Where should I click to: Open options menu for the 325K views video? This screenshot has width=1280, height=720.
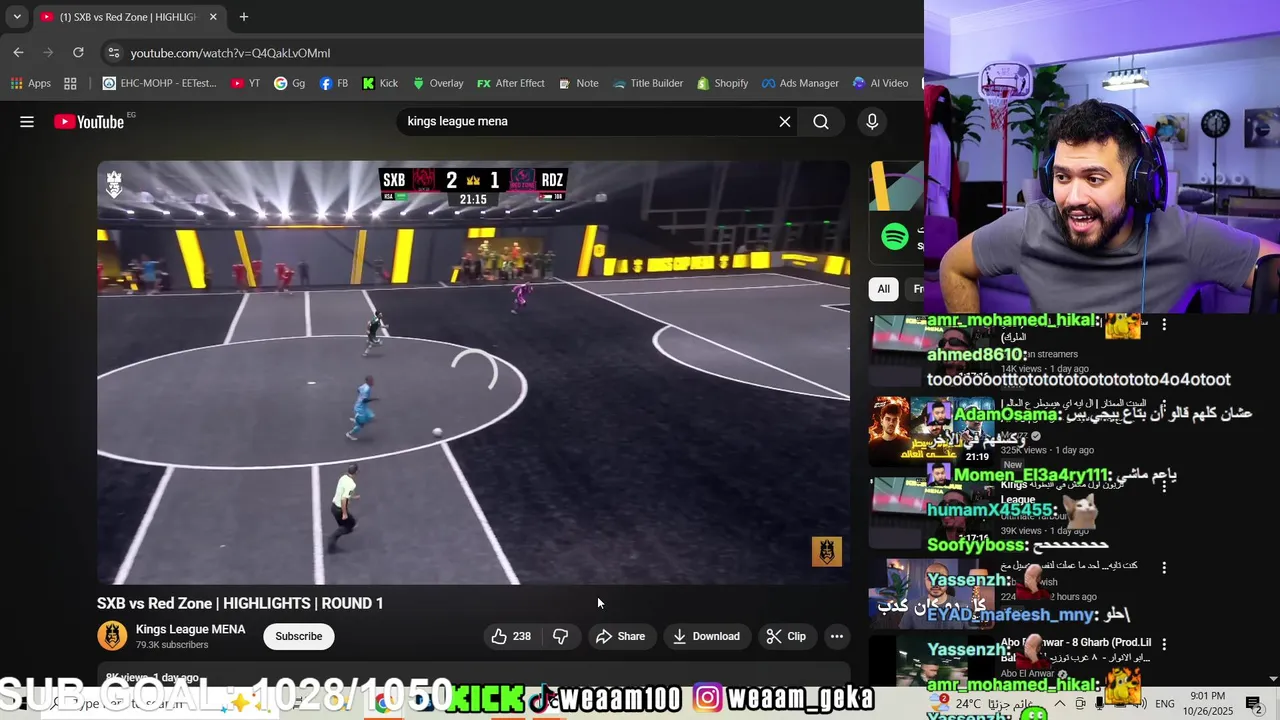[x=1164, y=407]
